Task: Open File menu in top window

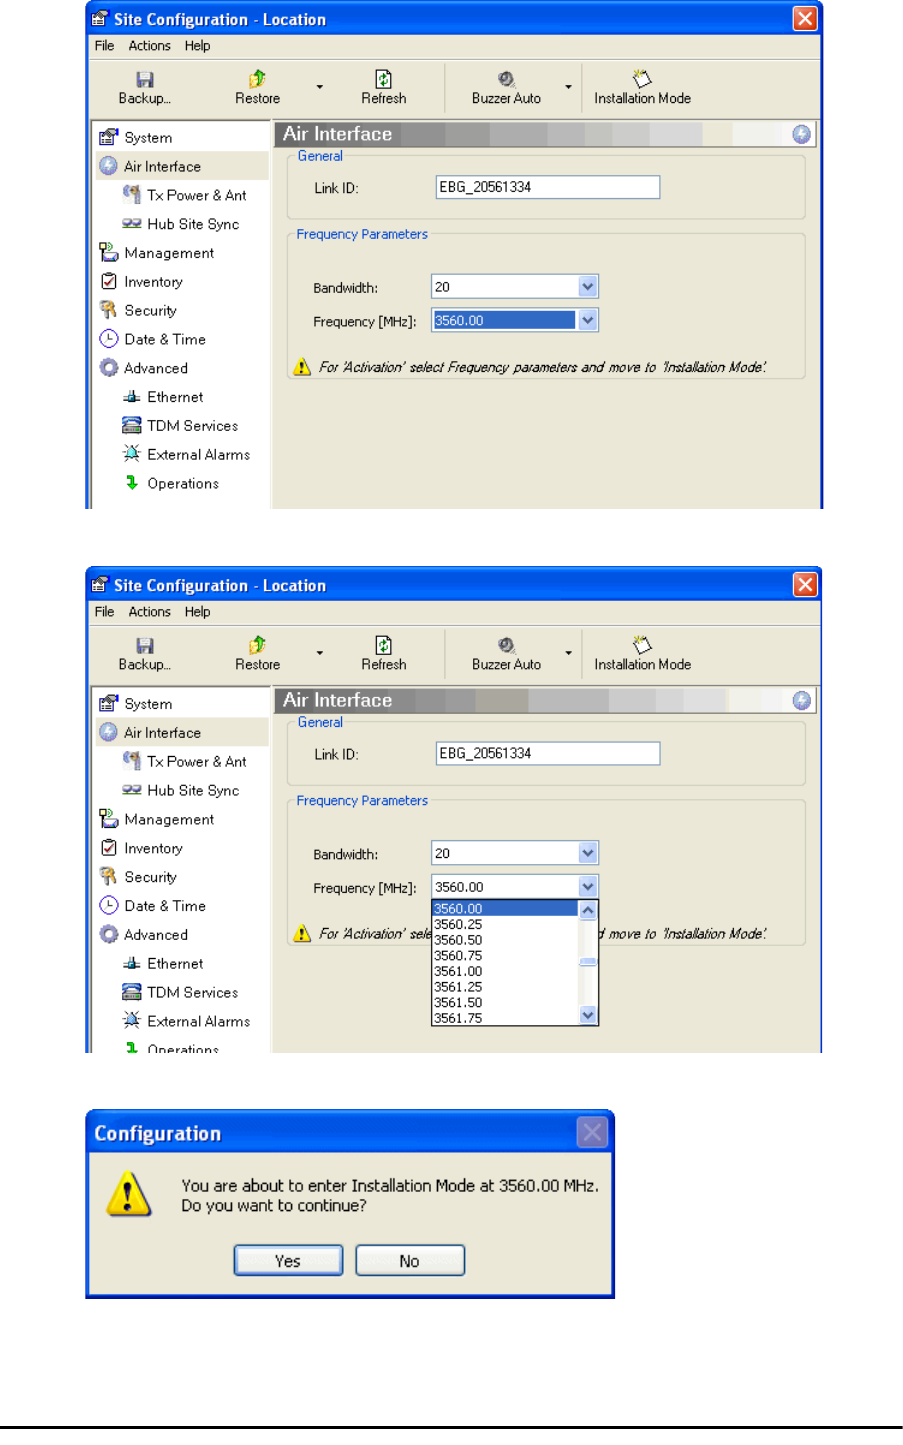Action: click(x=104, y=45)
